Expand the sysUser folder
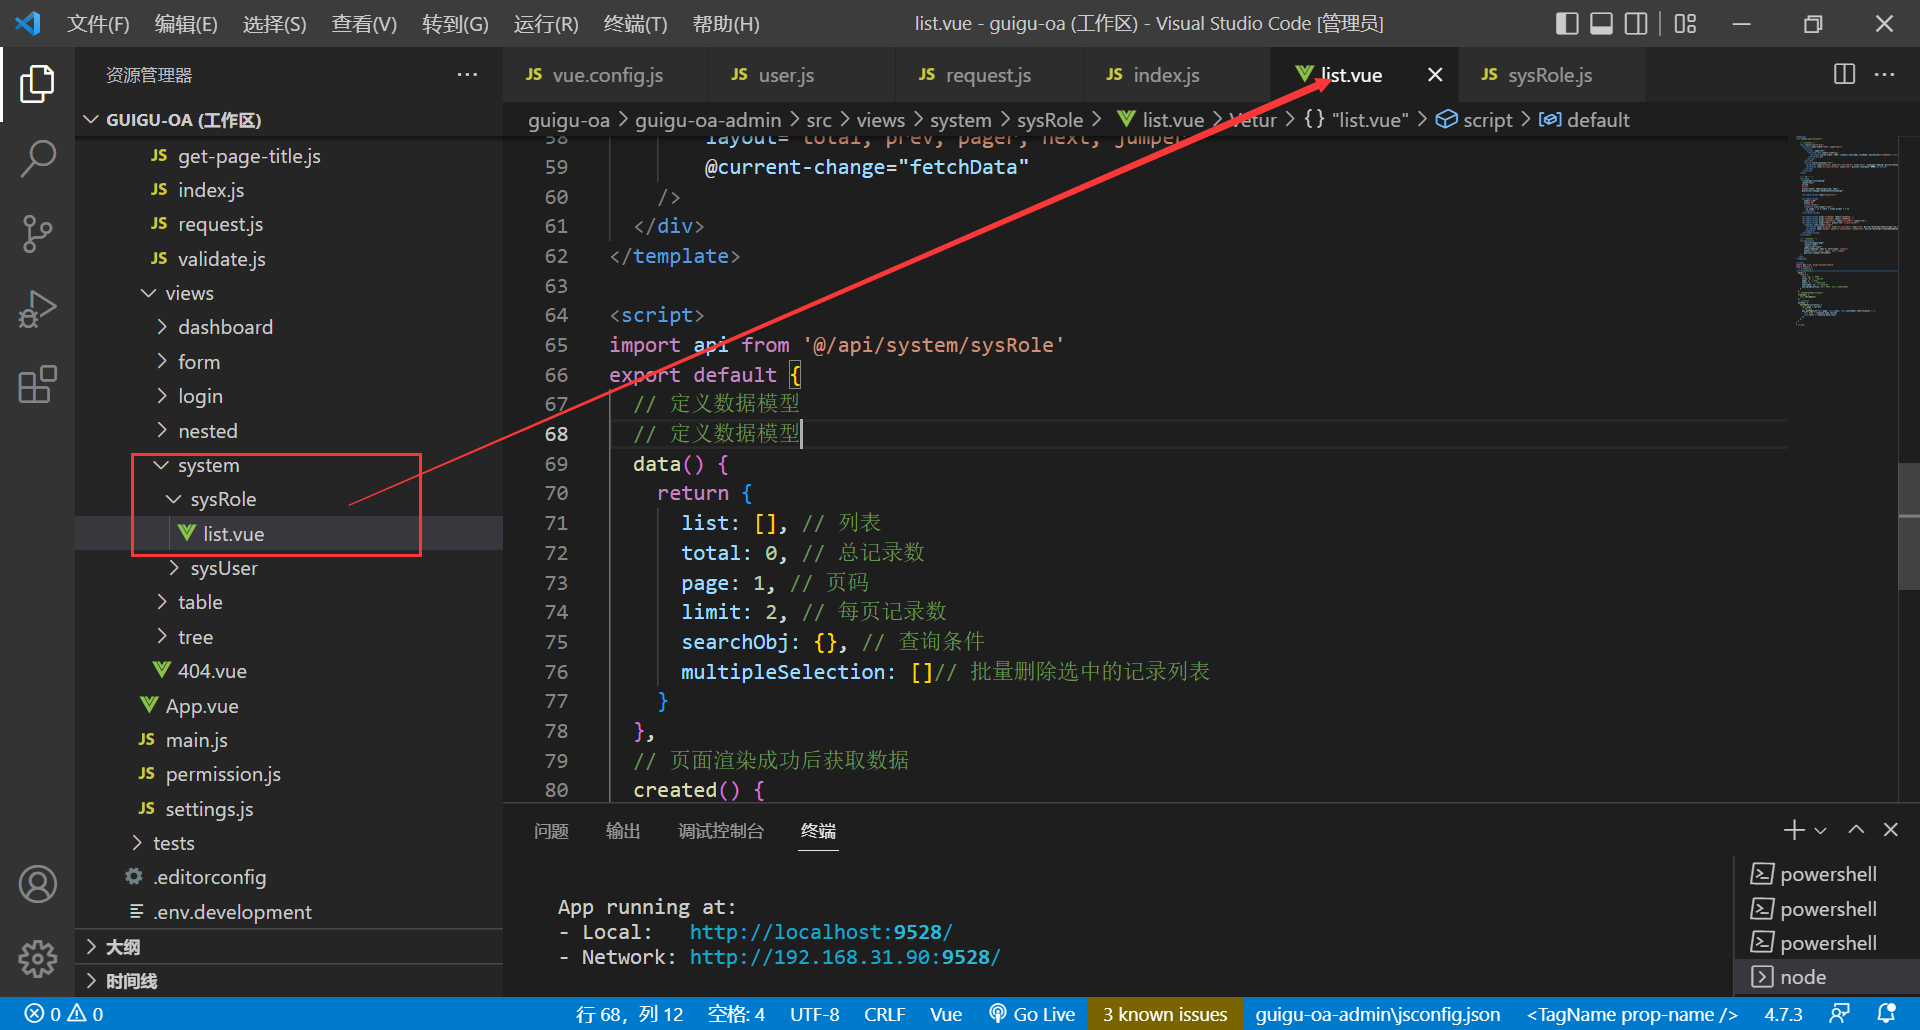 click(223, 568)
